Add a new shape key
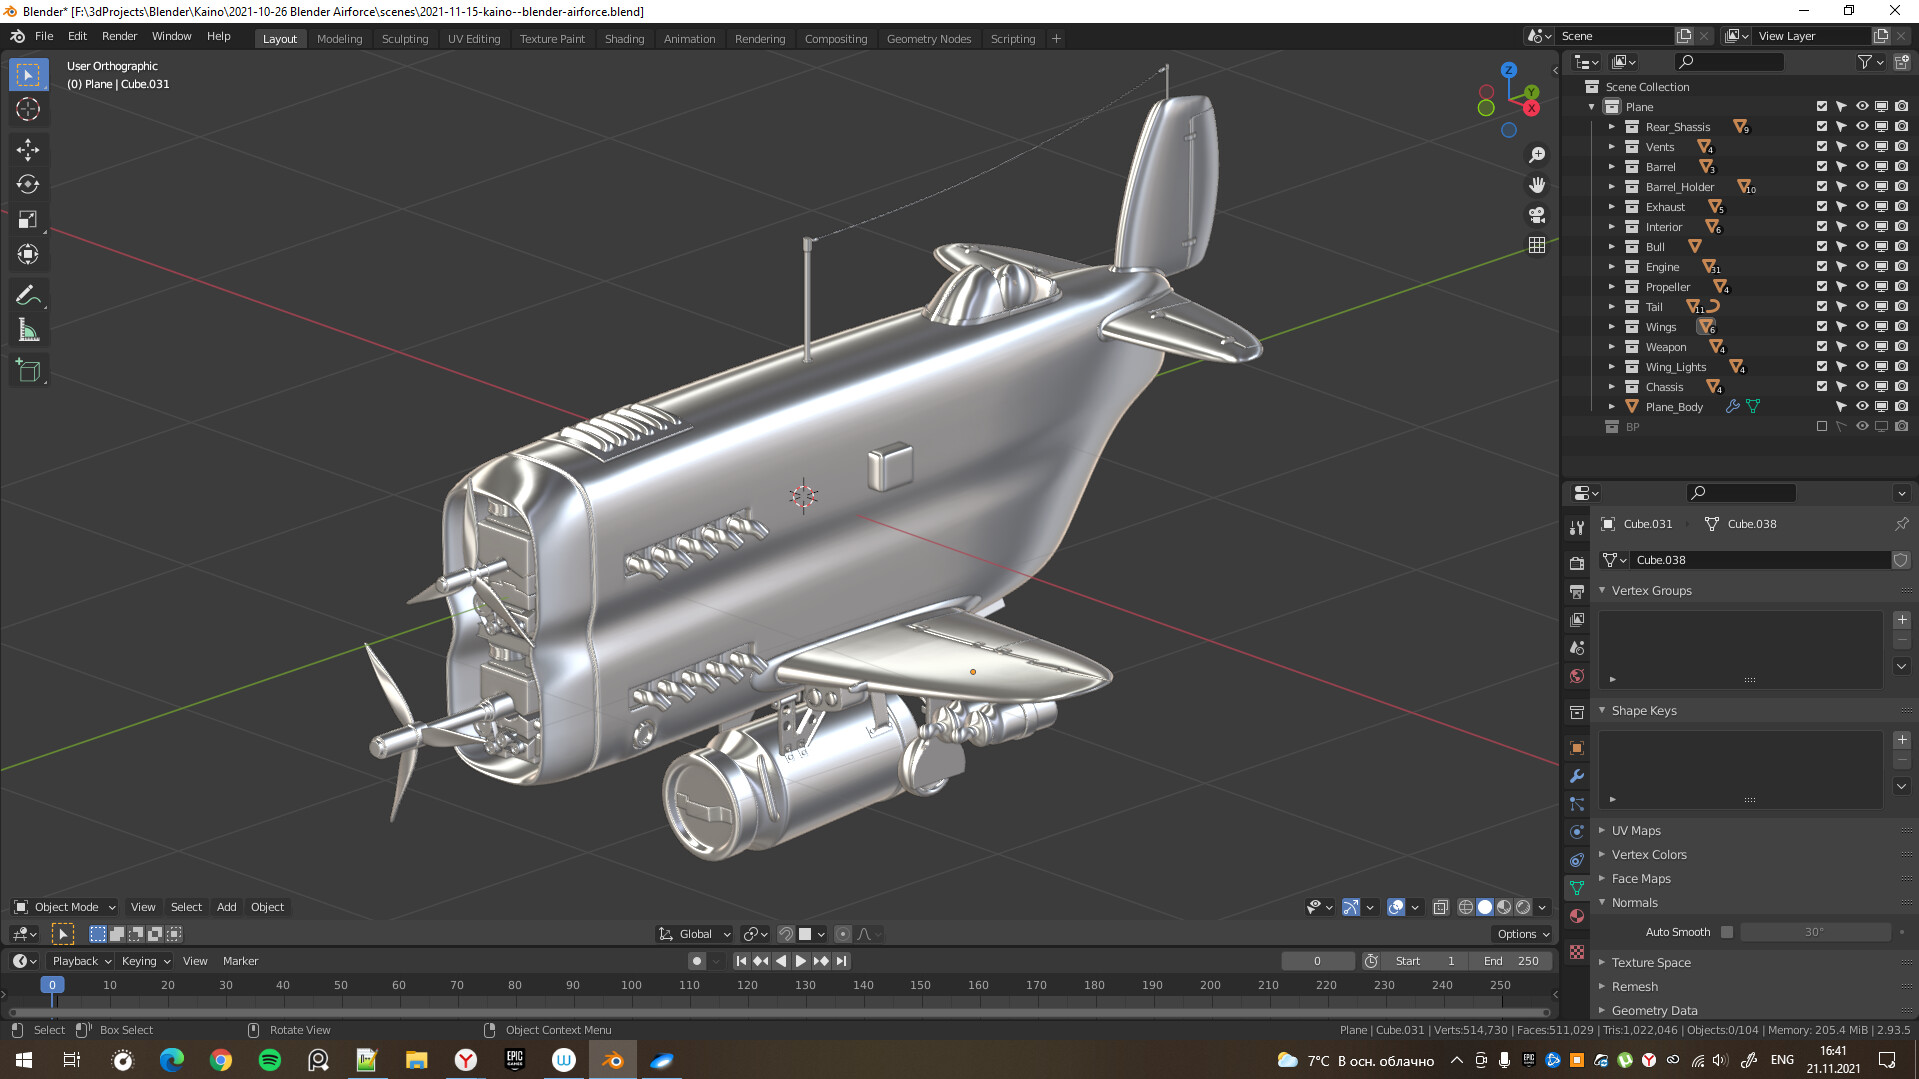 click(1902, 740)
